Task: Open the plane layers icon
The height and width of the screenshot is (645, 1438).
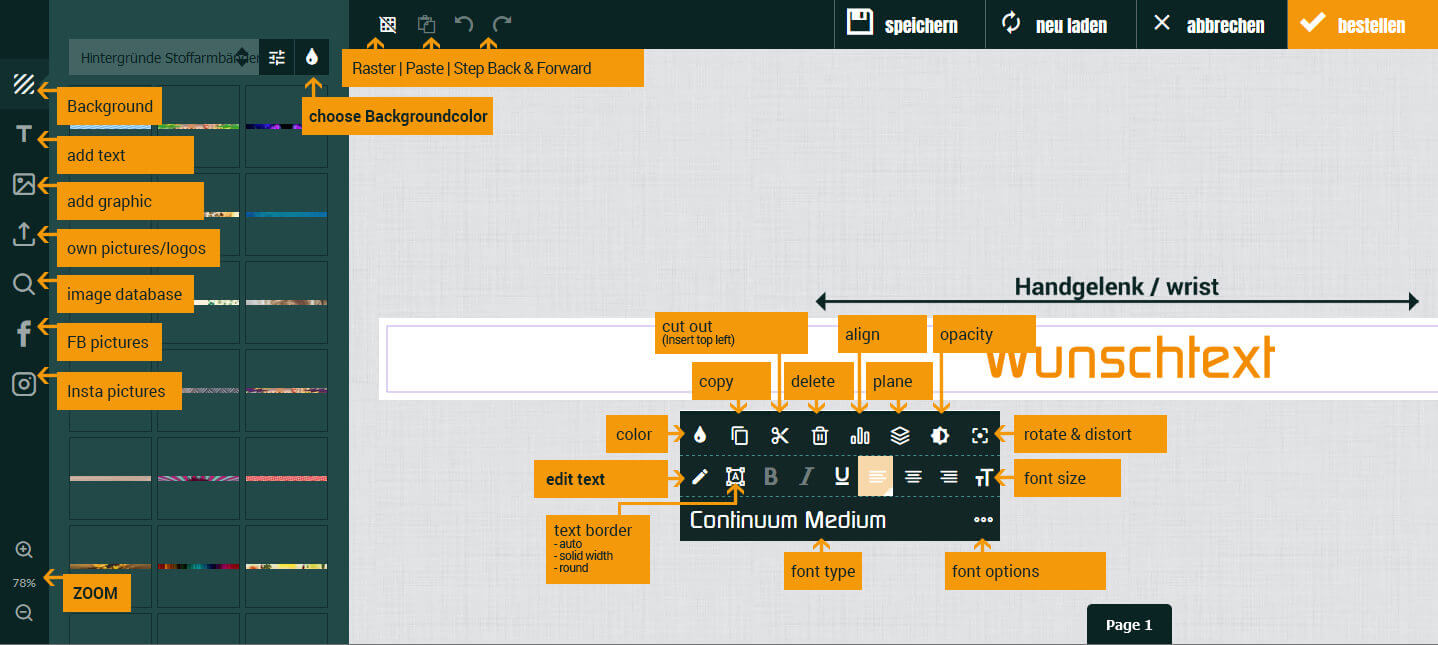Action: click(900, 435)
